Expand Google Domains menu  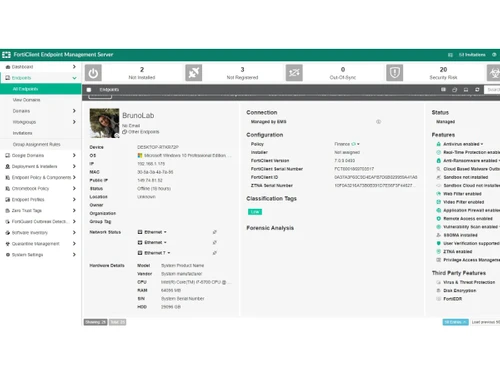(x=74, y=155)
